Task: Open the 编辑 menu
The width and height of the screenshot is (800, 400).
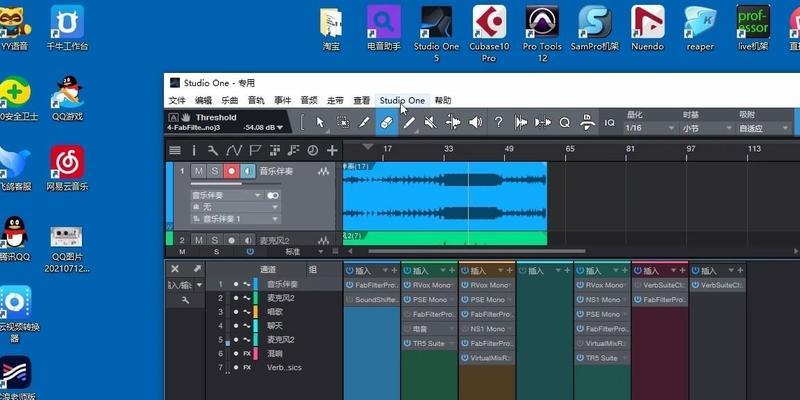Action: 204,101
